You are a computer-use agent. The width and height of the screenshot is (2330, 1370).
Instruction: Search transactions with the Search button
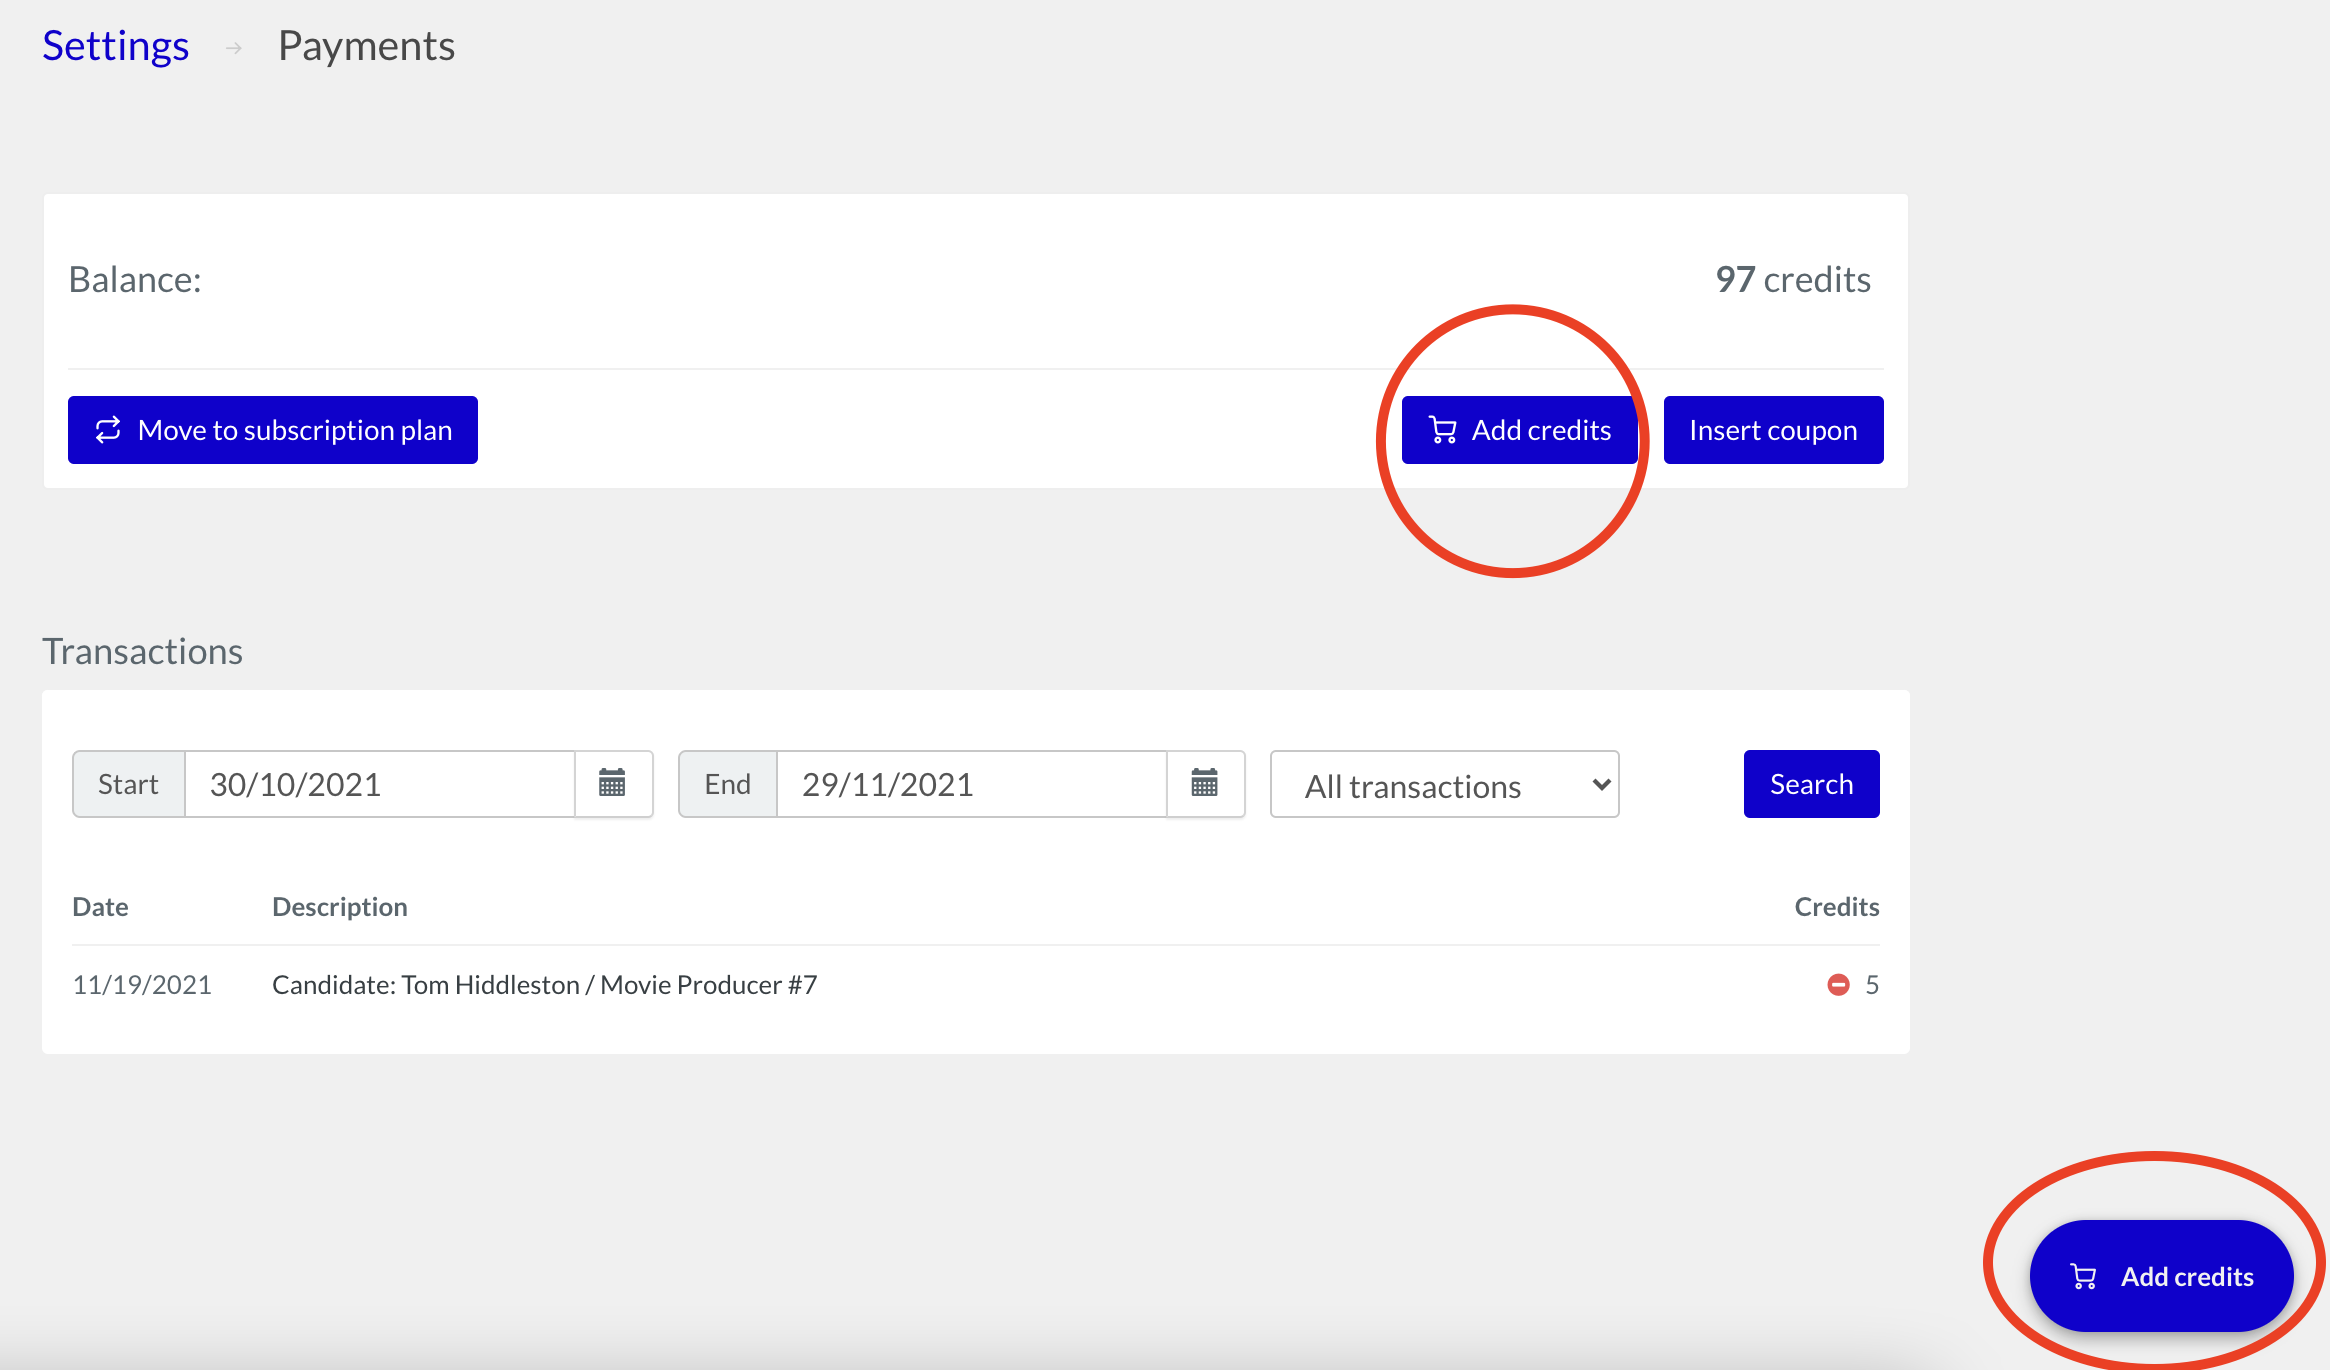tap(1811, 784)
